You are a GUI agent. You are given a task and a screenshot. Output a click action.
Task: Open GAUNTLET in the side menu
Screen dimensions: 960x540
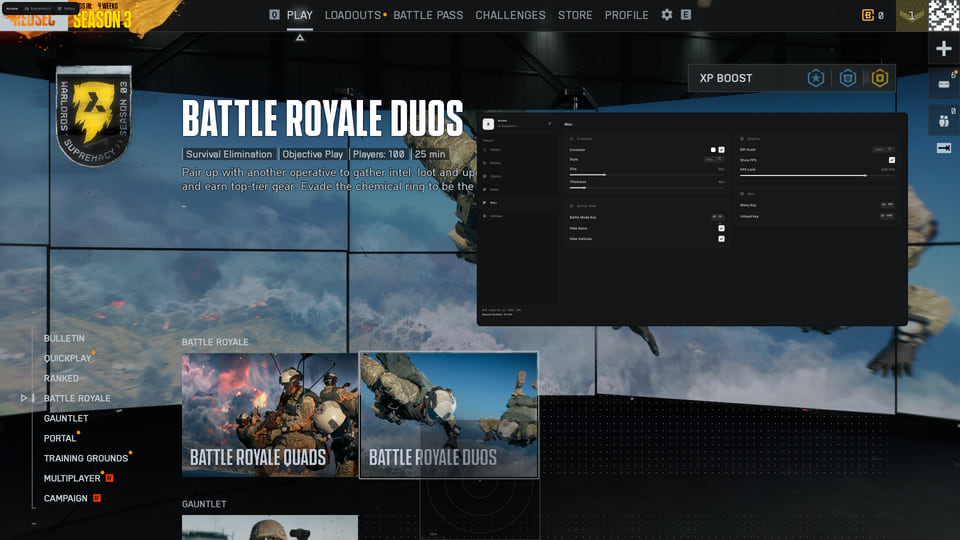pyautogui.click(x=66, y=418)
